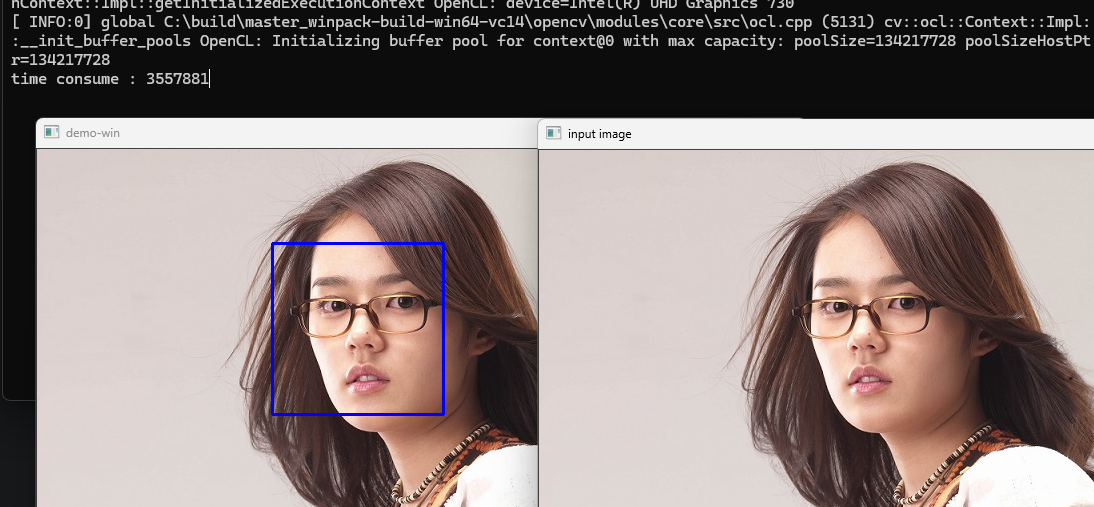Click the photo in input image window
The width and height of the screenshot is (1094, 507).
tap(816, 328)
